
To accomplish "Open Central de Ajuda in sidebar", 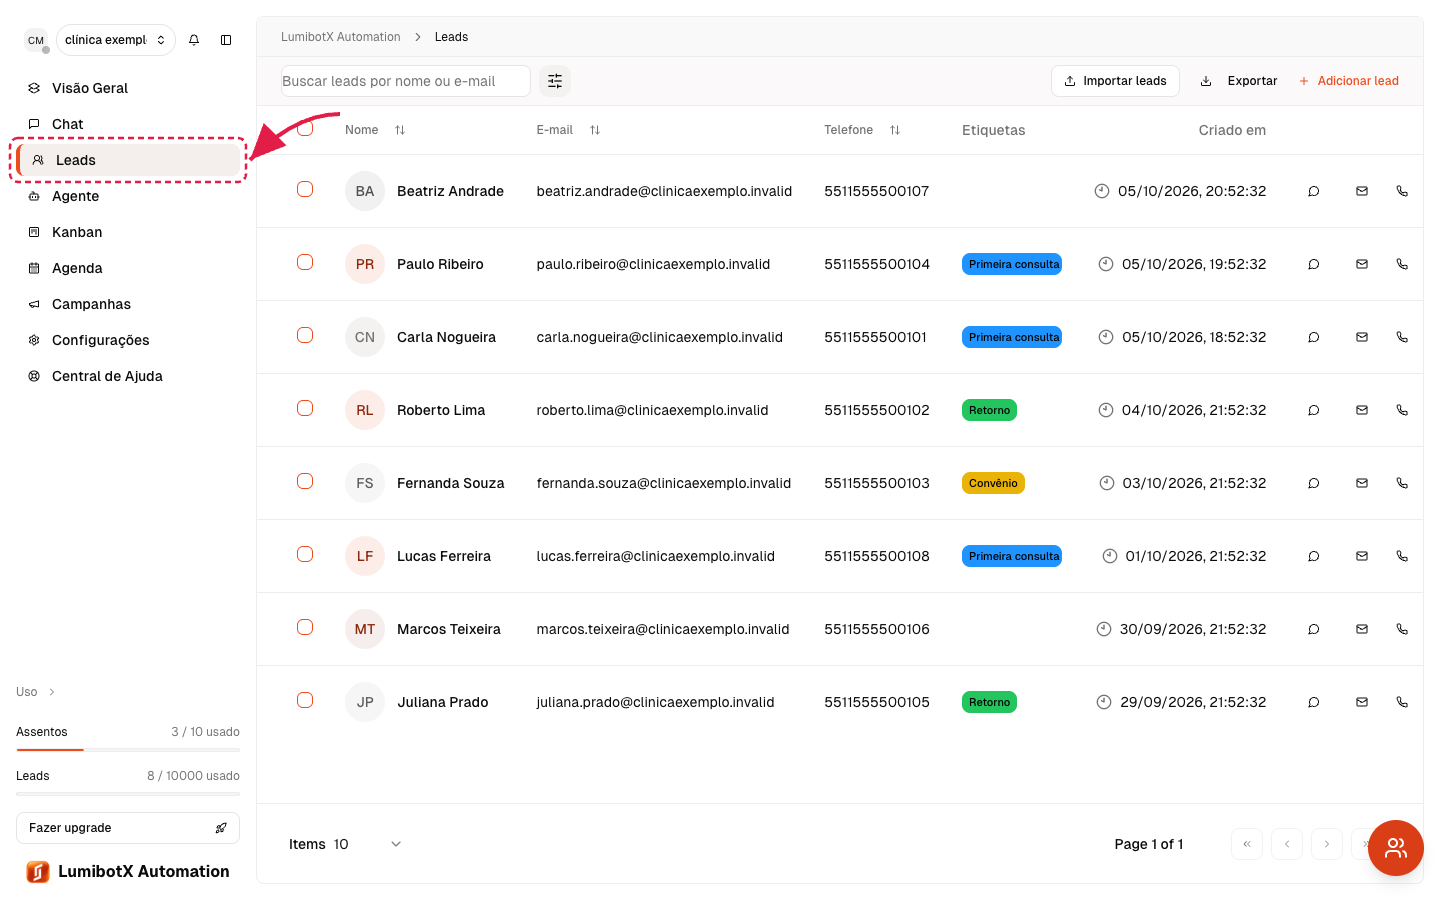I will pos(128,376).
